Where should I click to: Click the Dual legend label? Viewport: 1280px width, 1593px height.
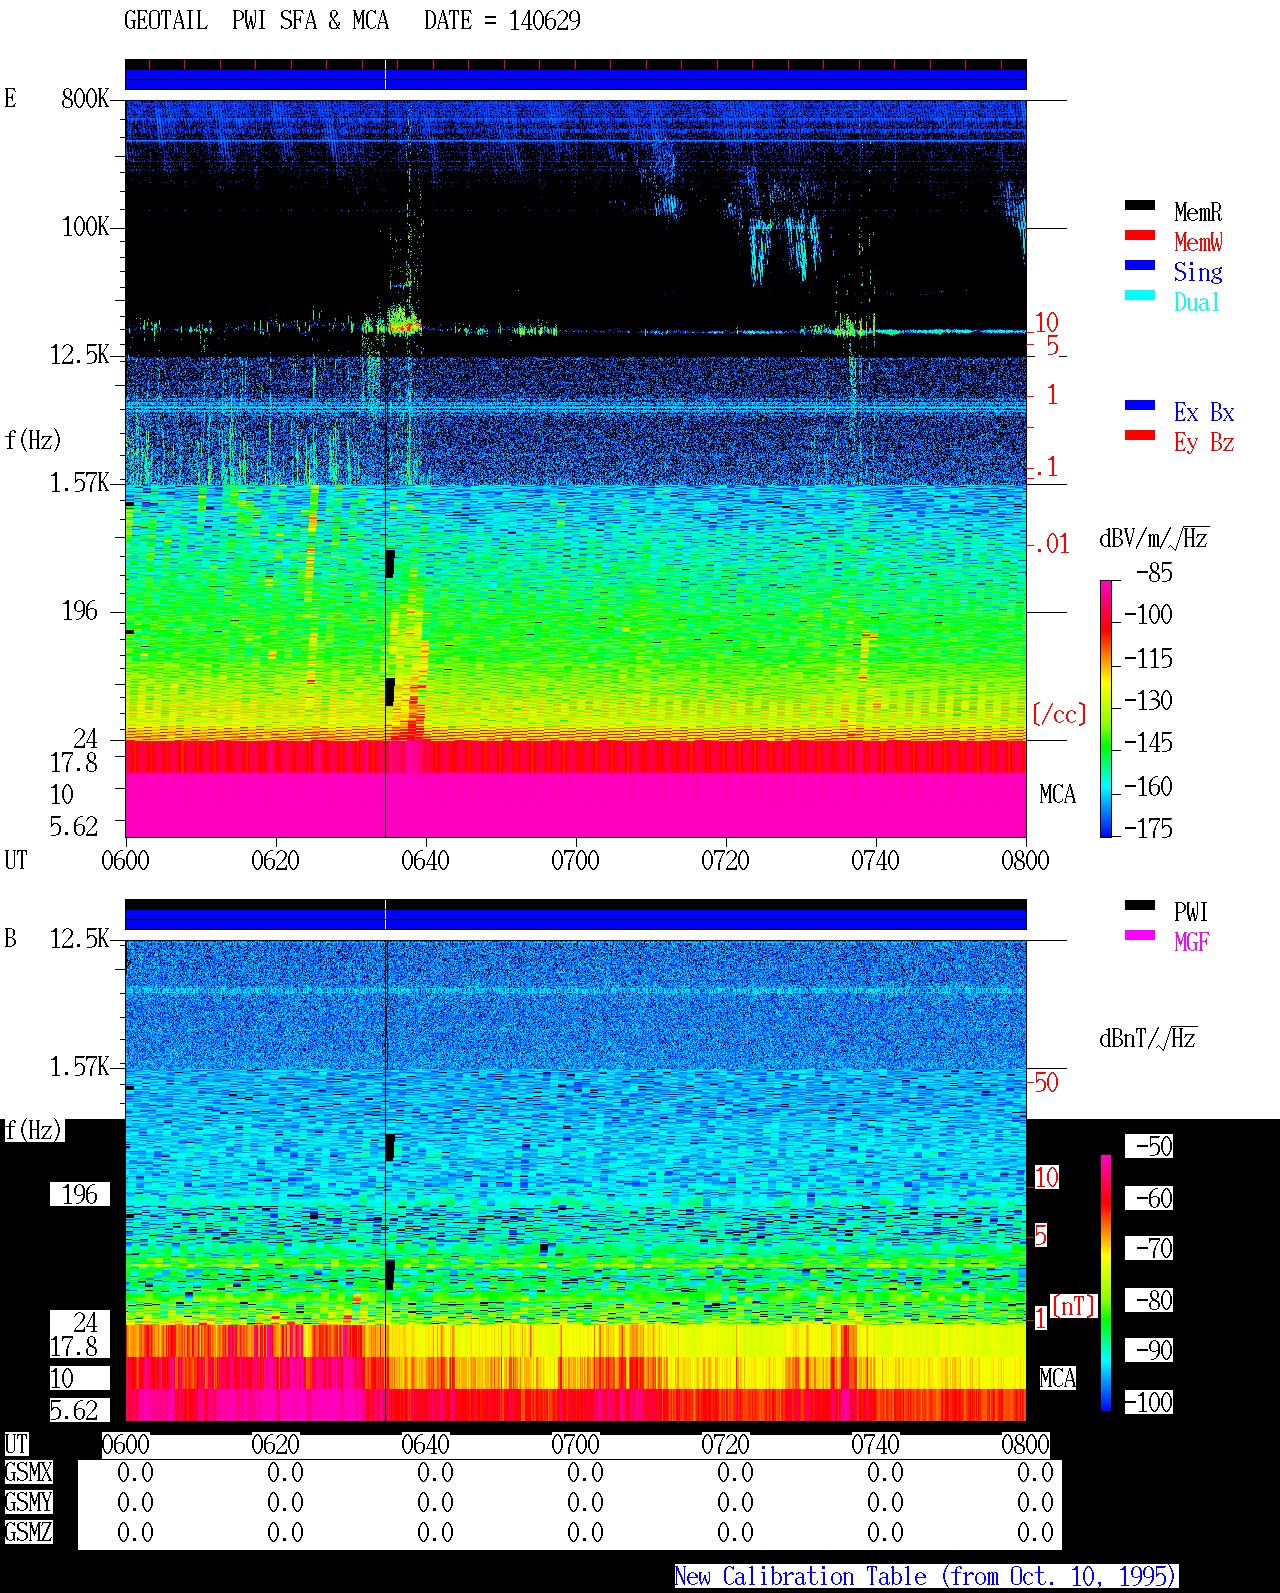pyautogui.click(x=1197, y=302)
